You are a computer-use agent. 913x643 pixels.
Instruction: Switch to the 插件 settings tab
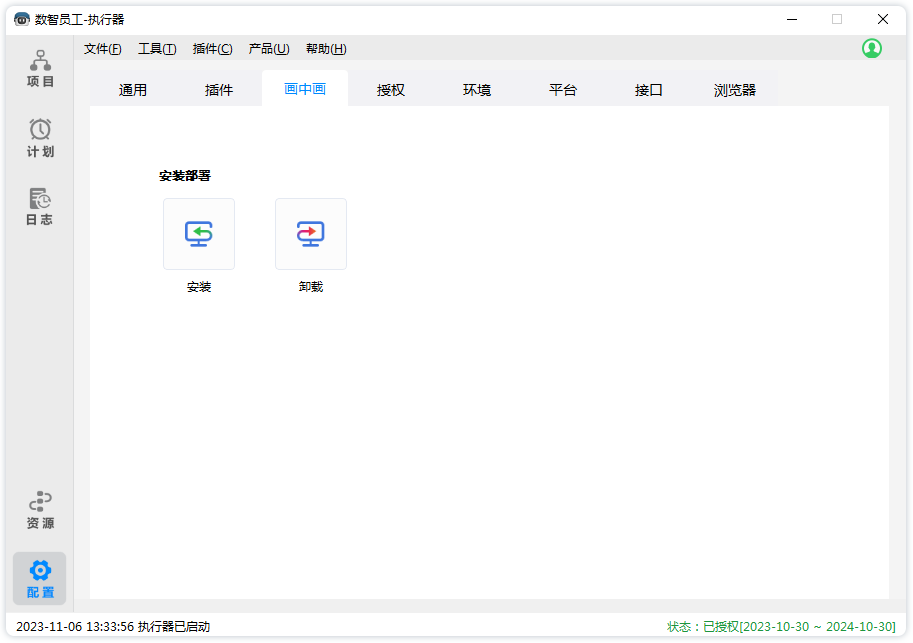[219, 90]
